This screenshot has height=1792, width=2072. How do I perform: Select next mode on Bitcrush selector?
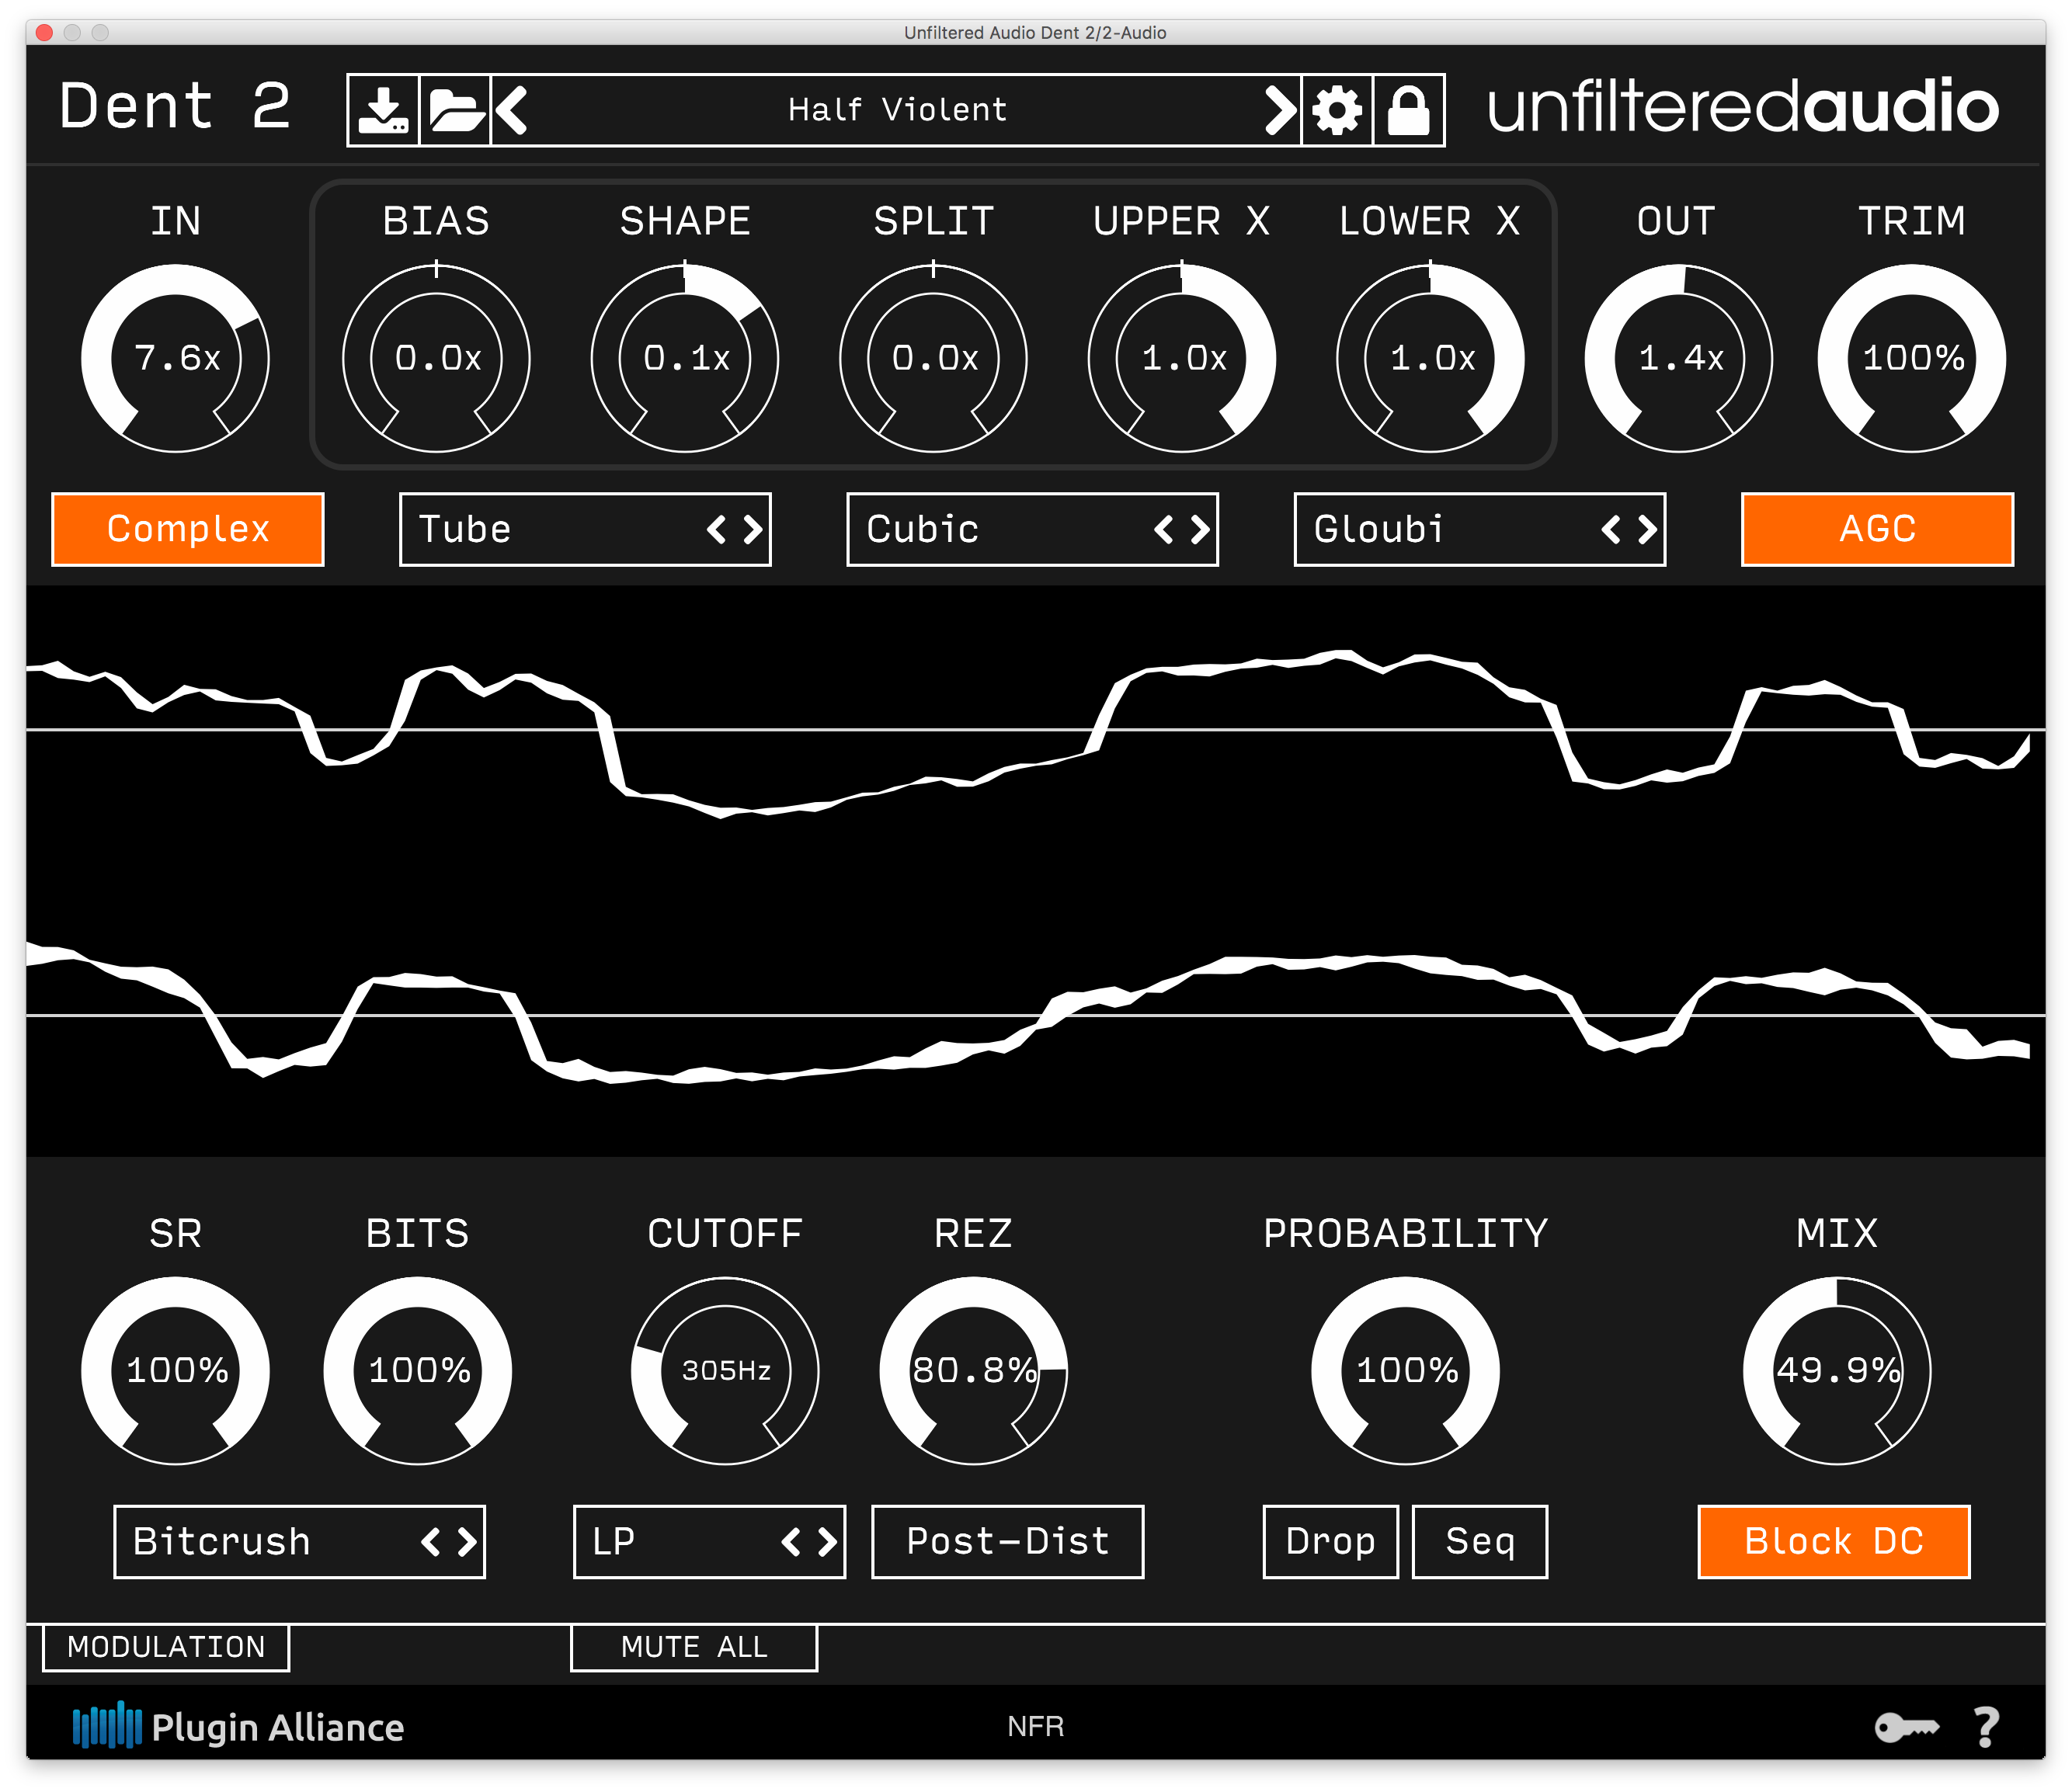pos(467,1542)
